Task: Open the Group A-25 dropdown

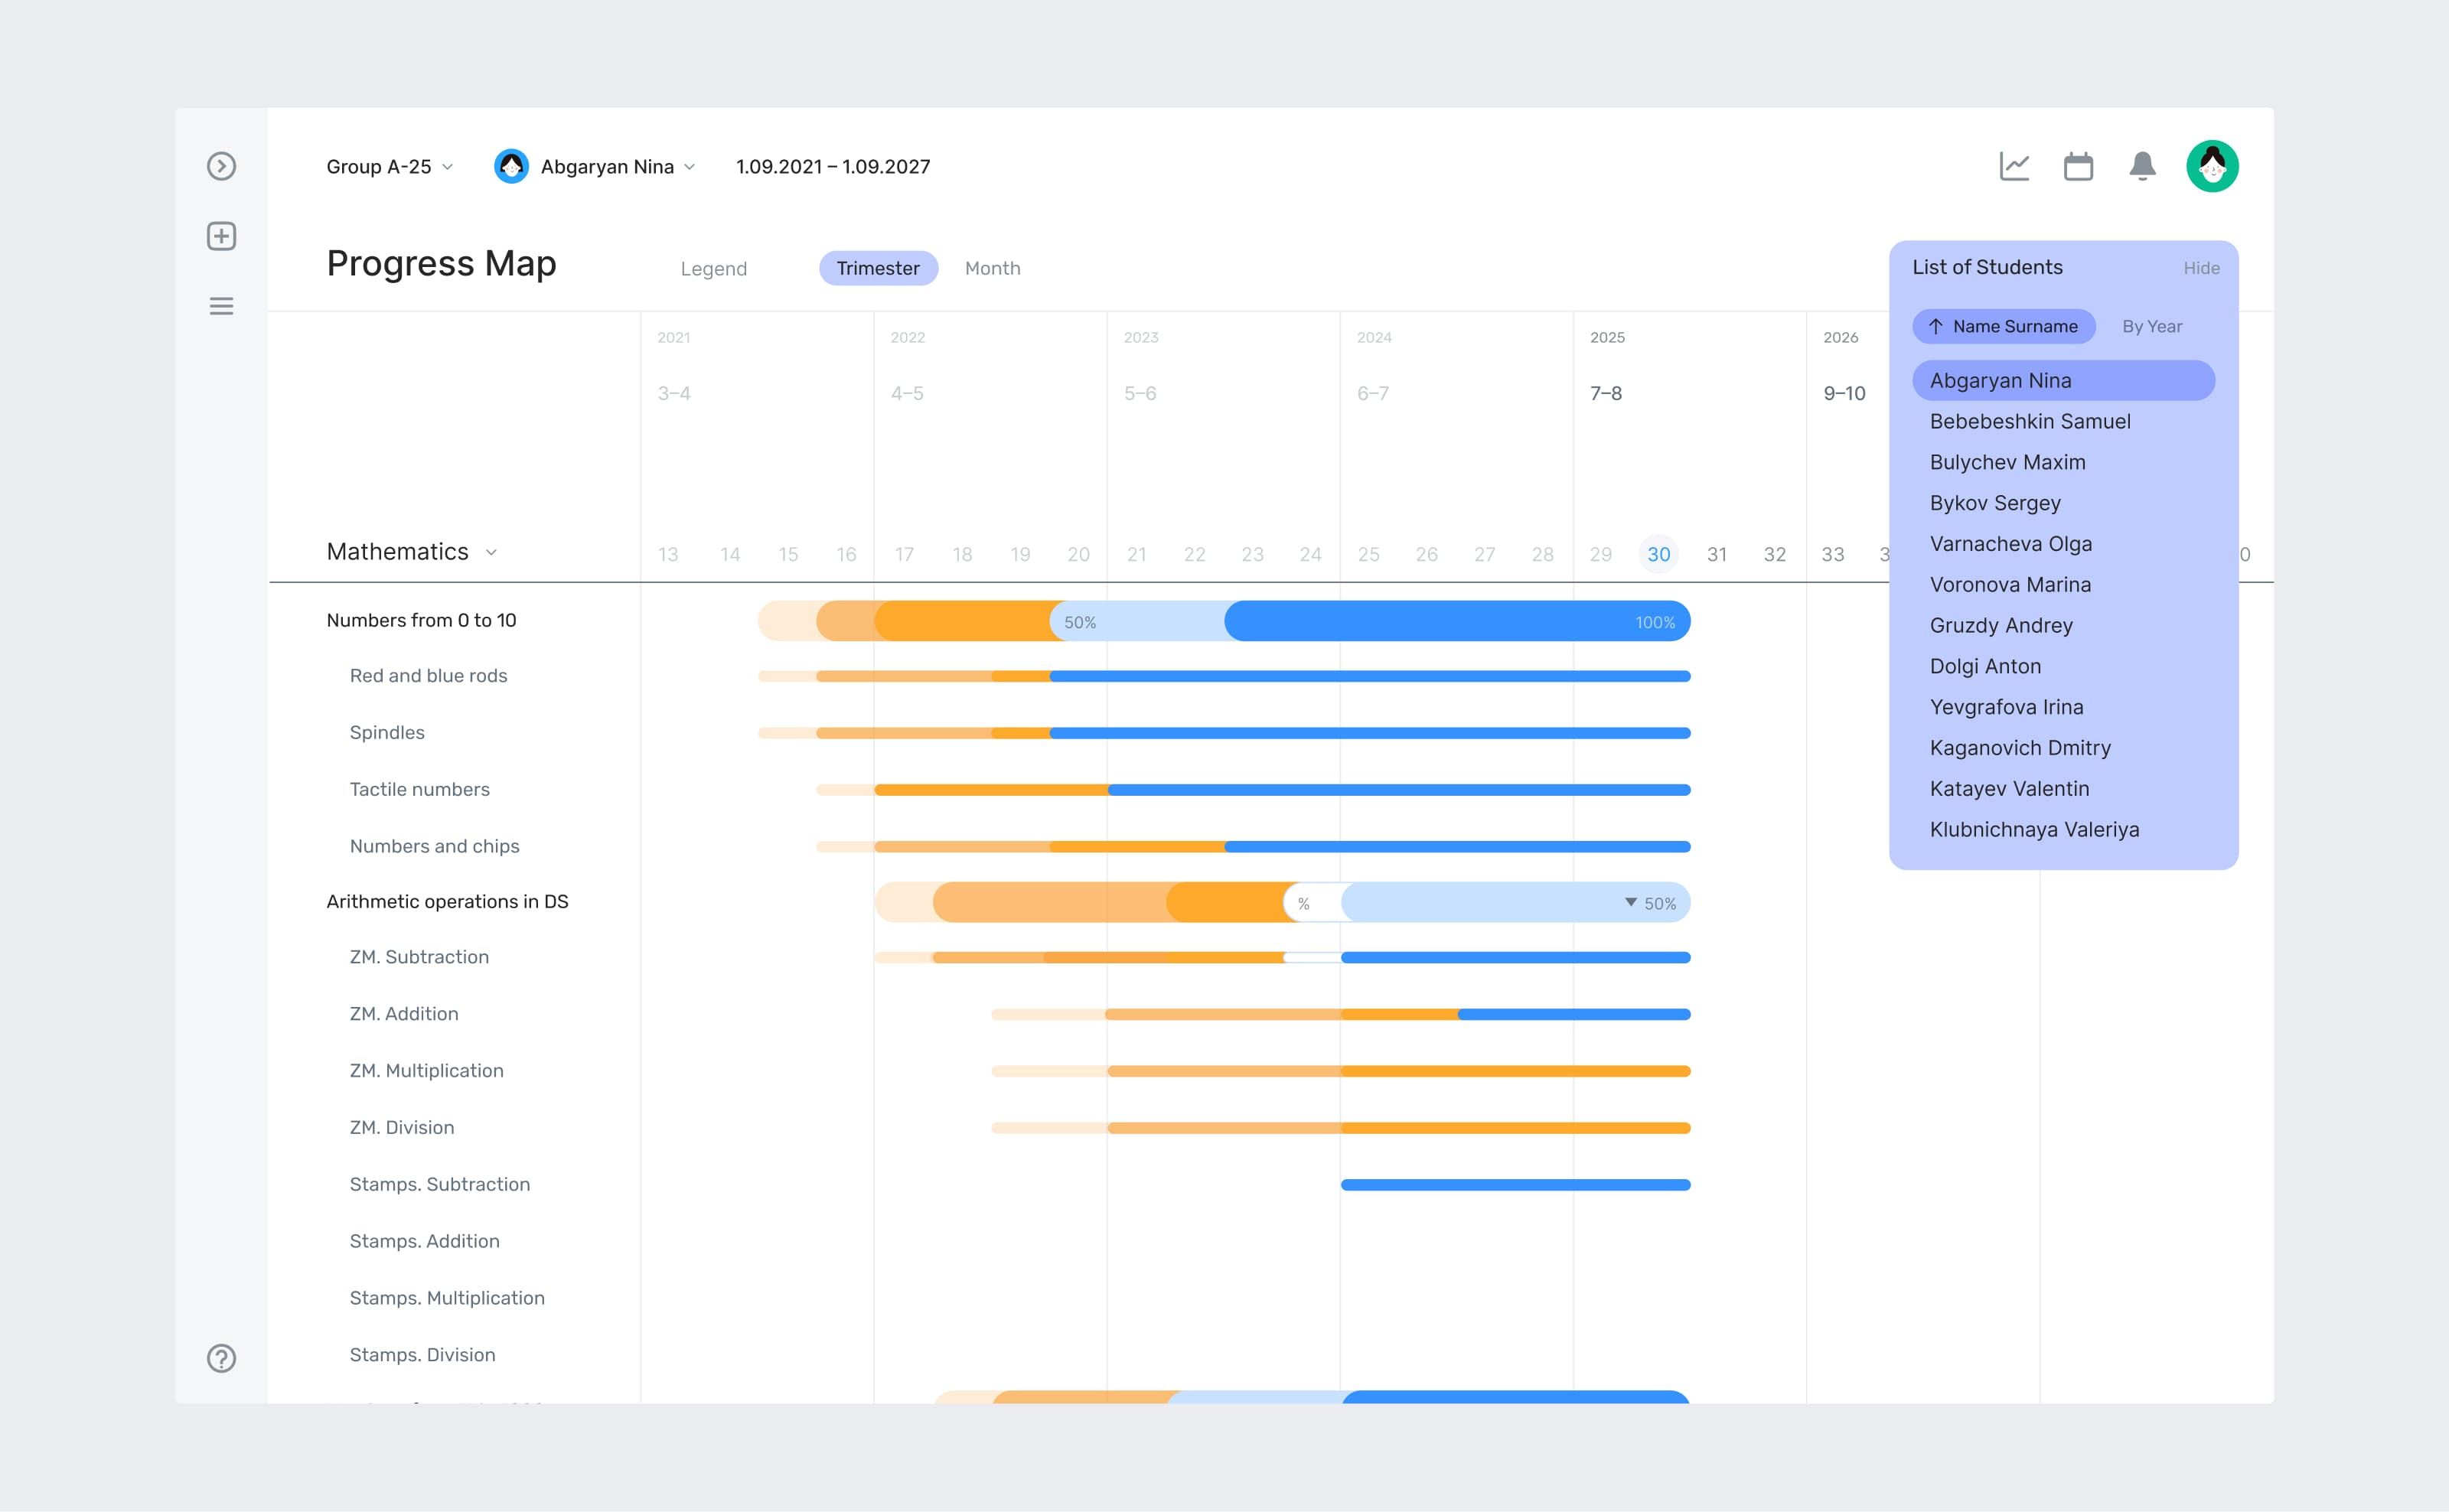Action: click(x=389, y=166)
